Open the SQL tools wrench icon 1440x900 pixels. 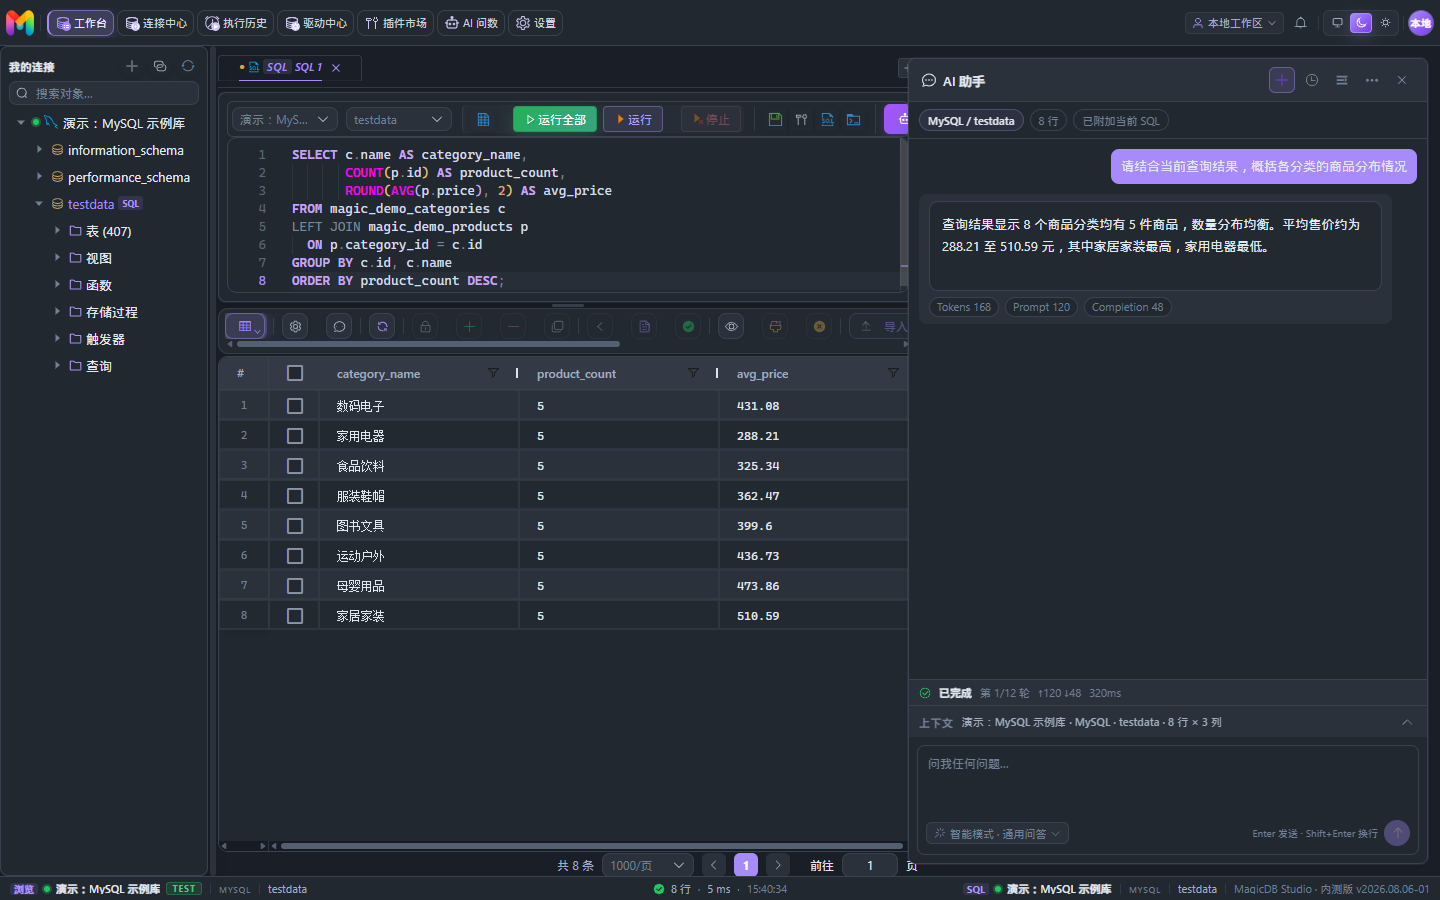801,120
